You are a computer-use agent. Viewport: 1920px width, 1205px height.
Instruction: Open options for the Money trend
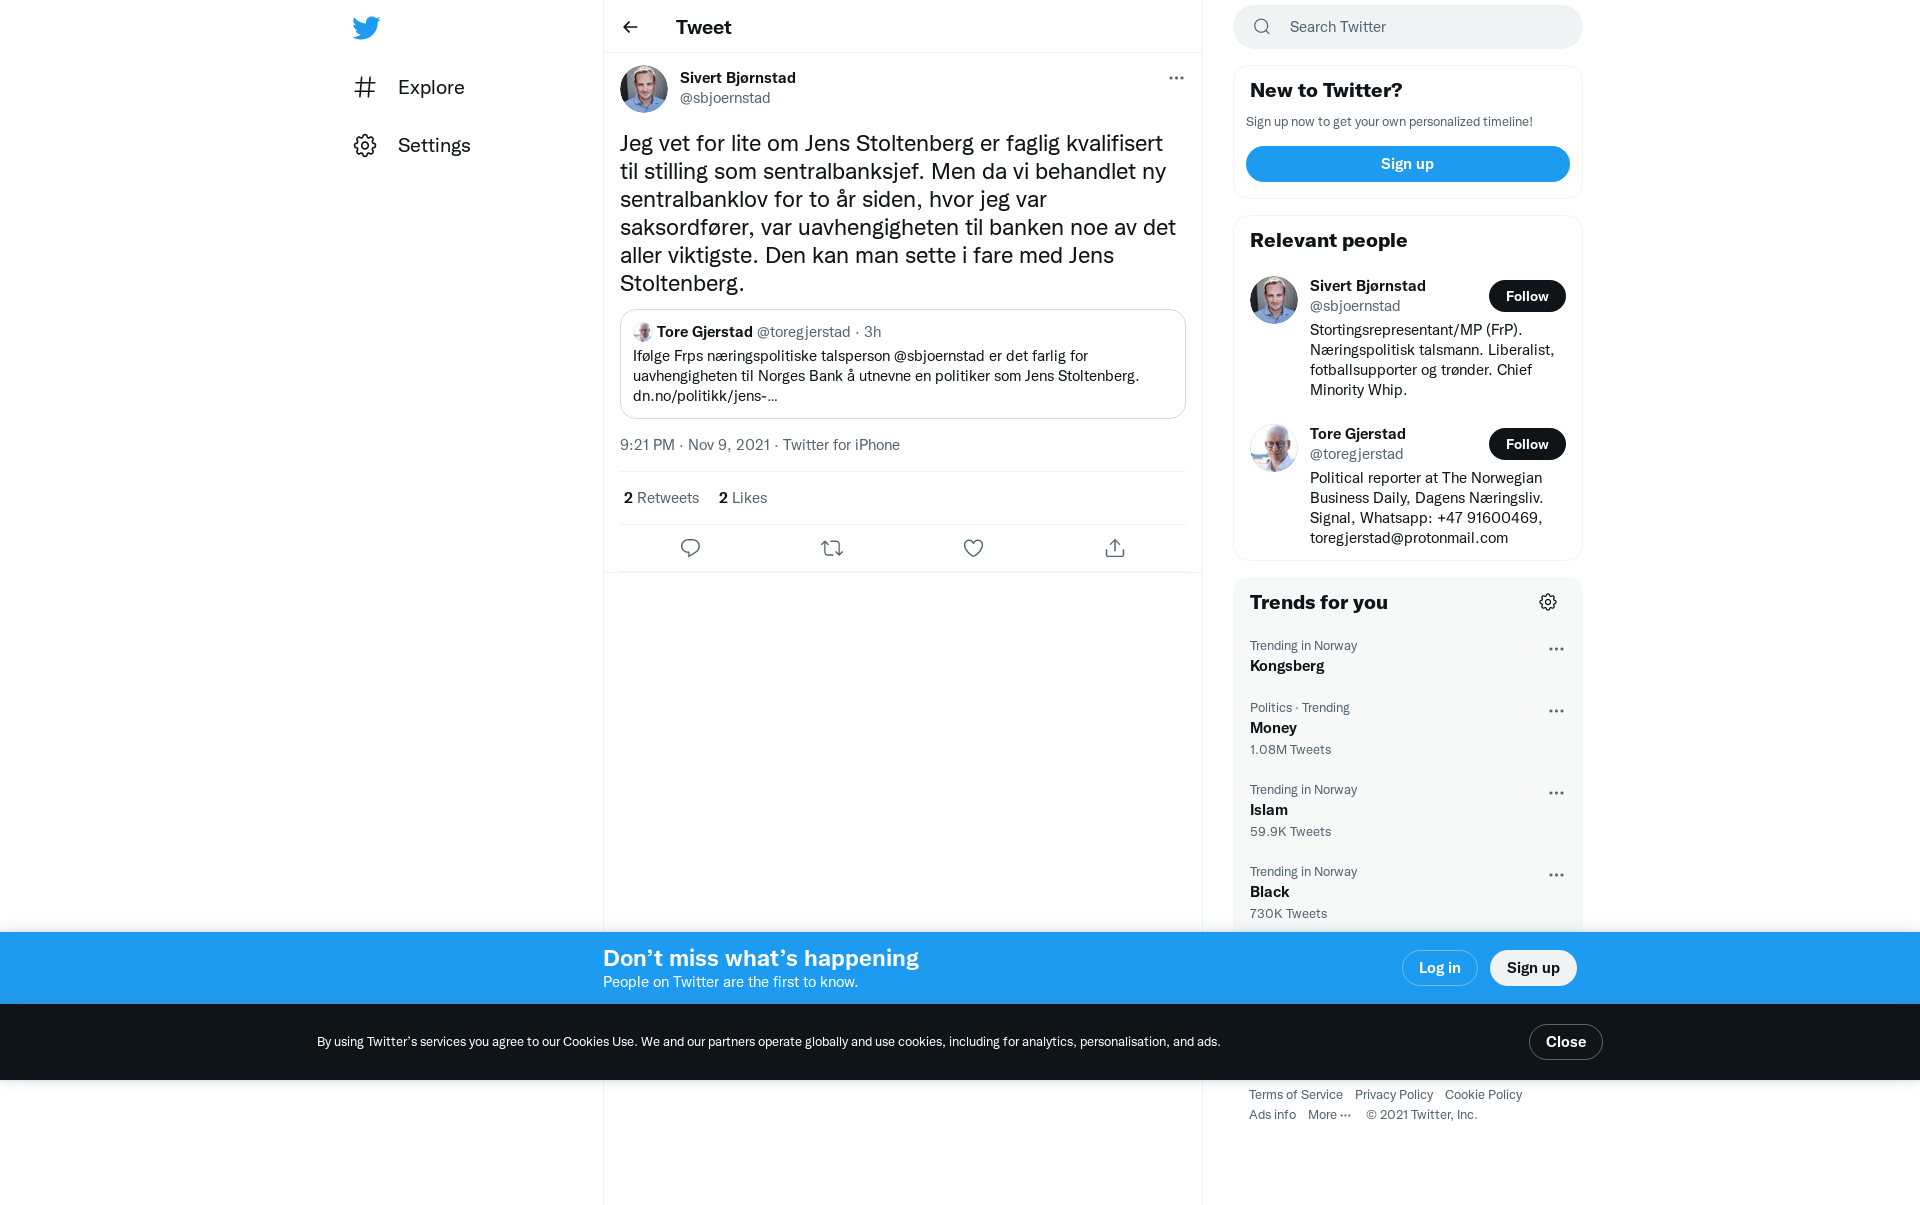tap(1556, 711)
